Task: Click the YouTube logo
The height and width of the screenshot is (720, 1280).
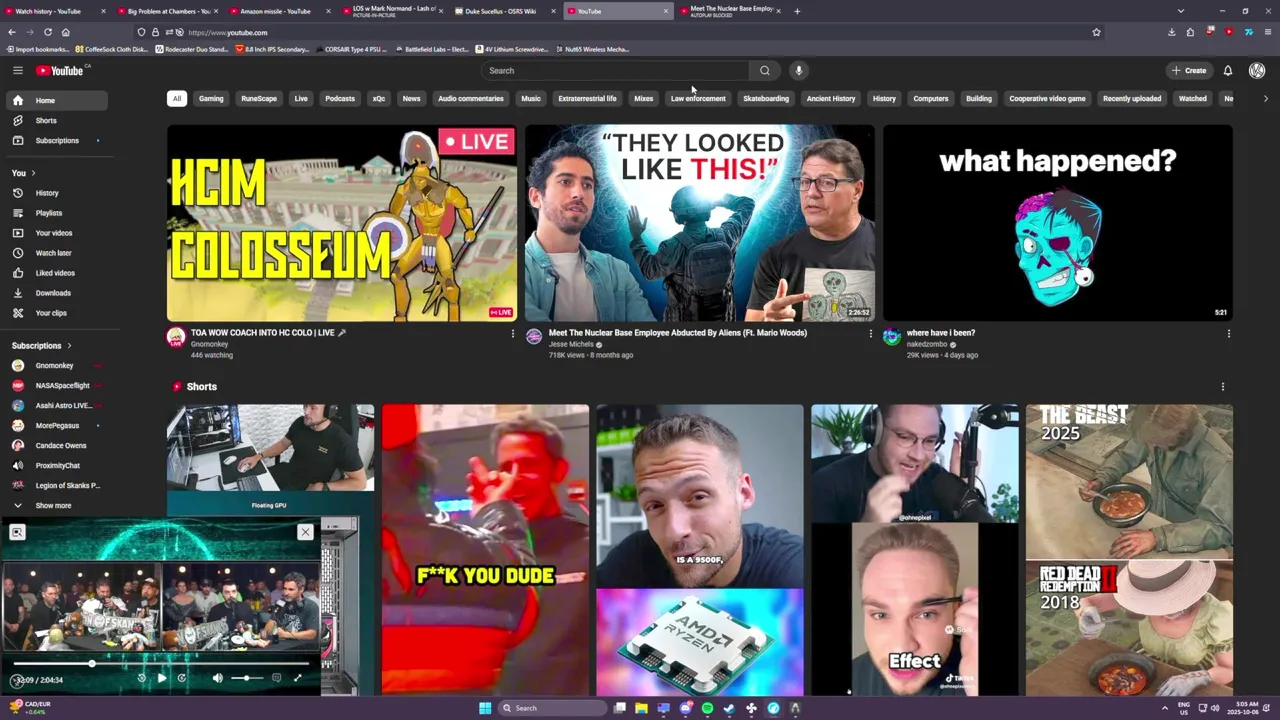Action: (60, 70)
